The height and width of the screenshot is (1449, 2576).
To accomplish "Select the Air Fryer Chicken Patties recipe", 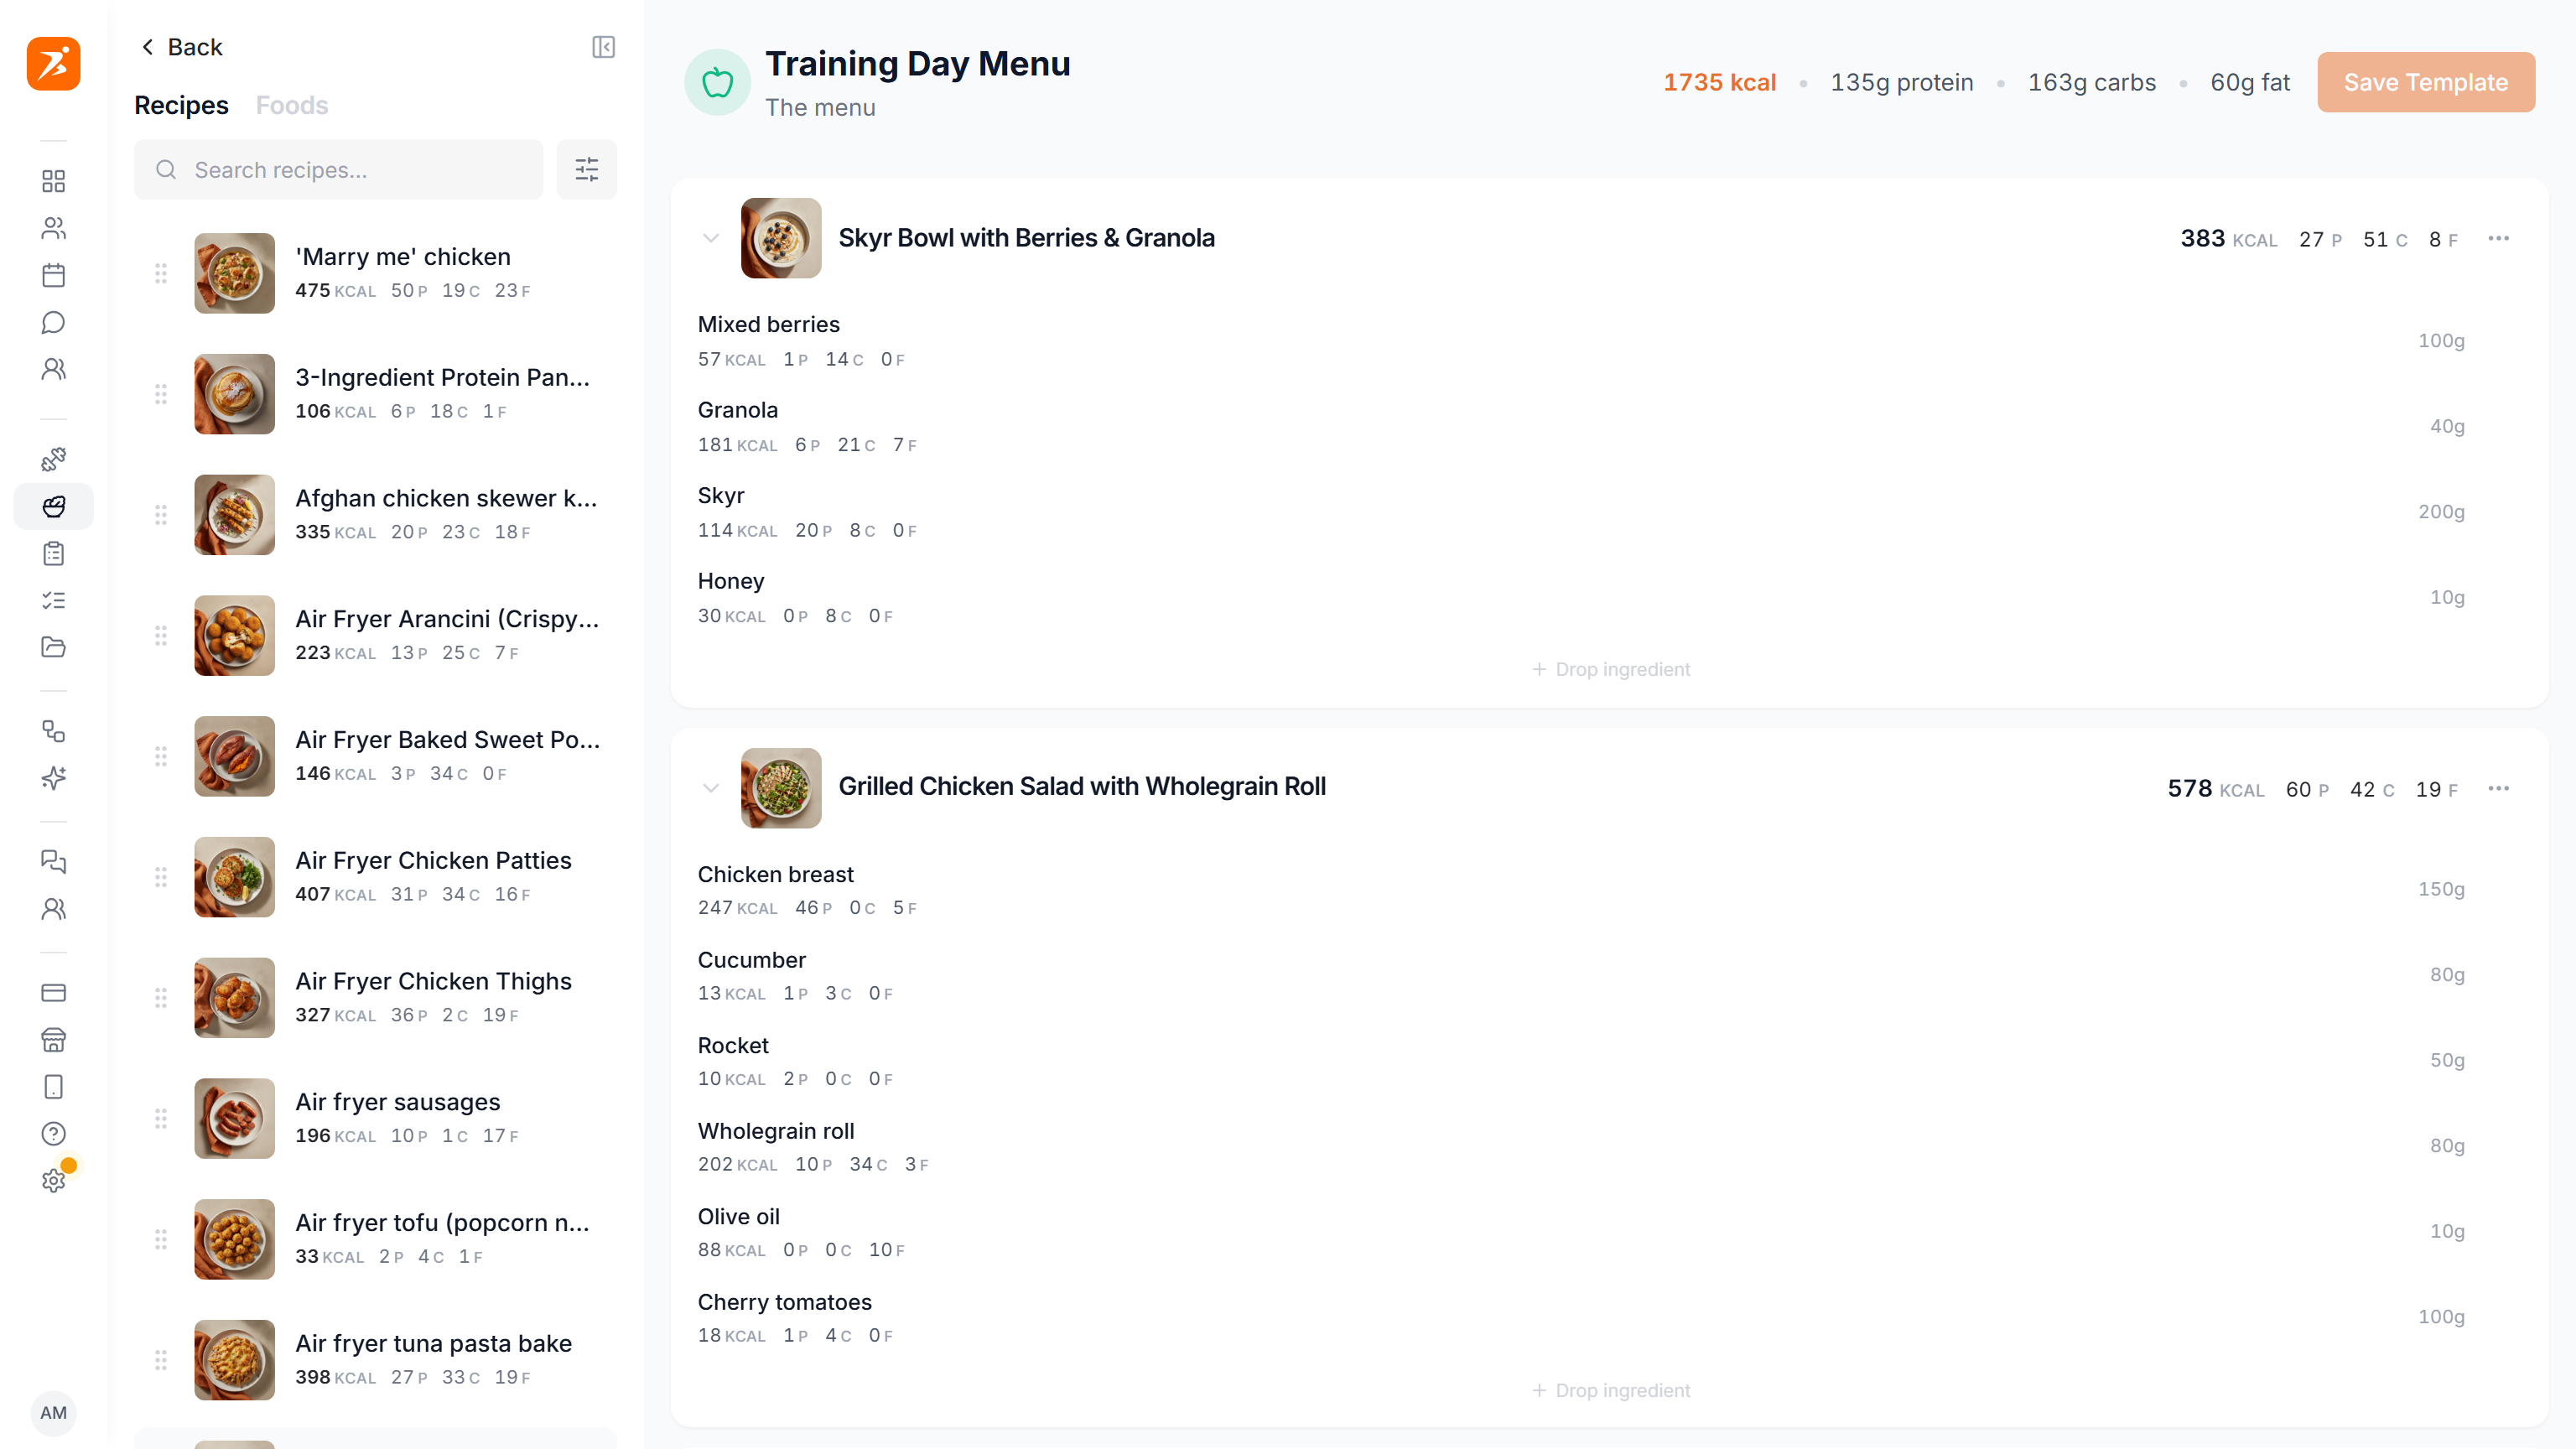I will [x=376, y=877].
